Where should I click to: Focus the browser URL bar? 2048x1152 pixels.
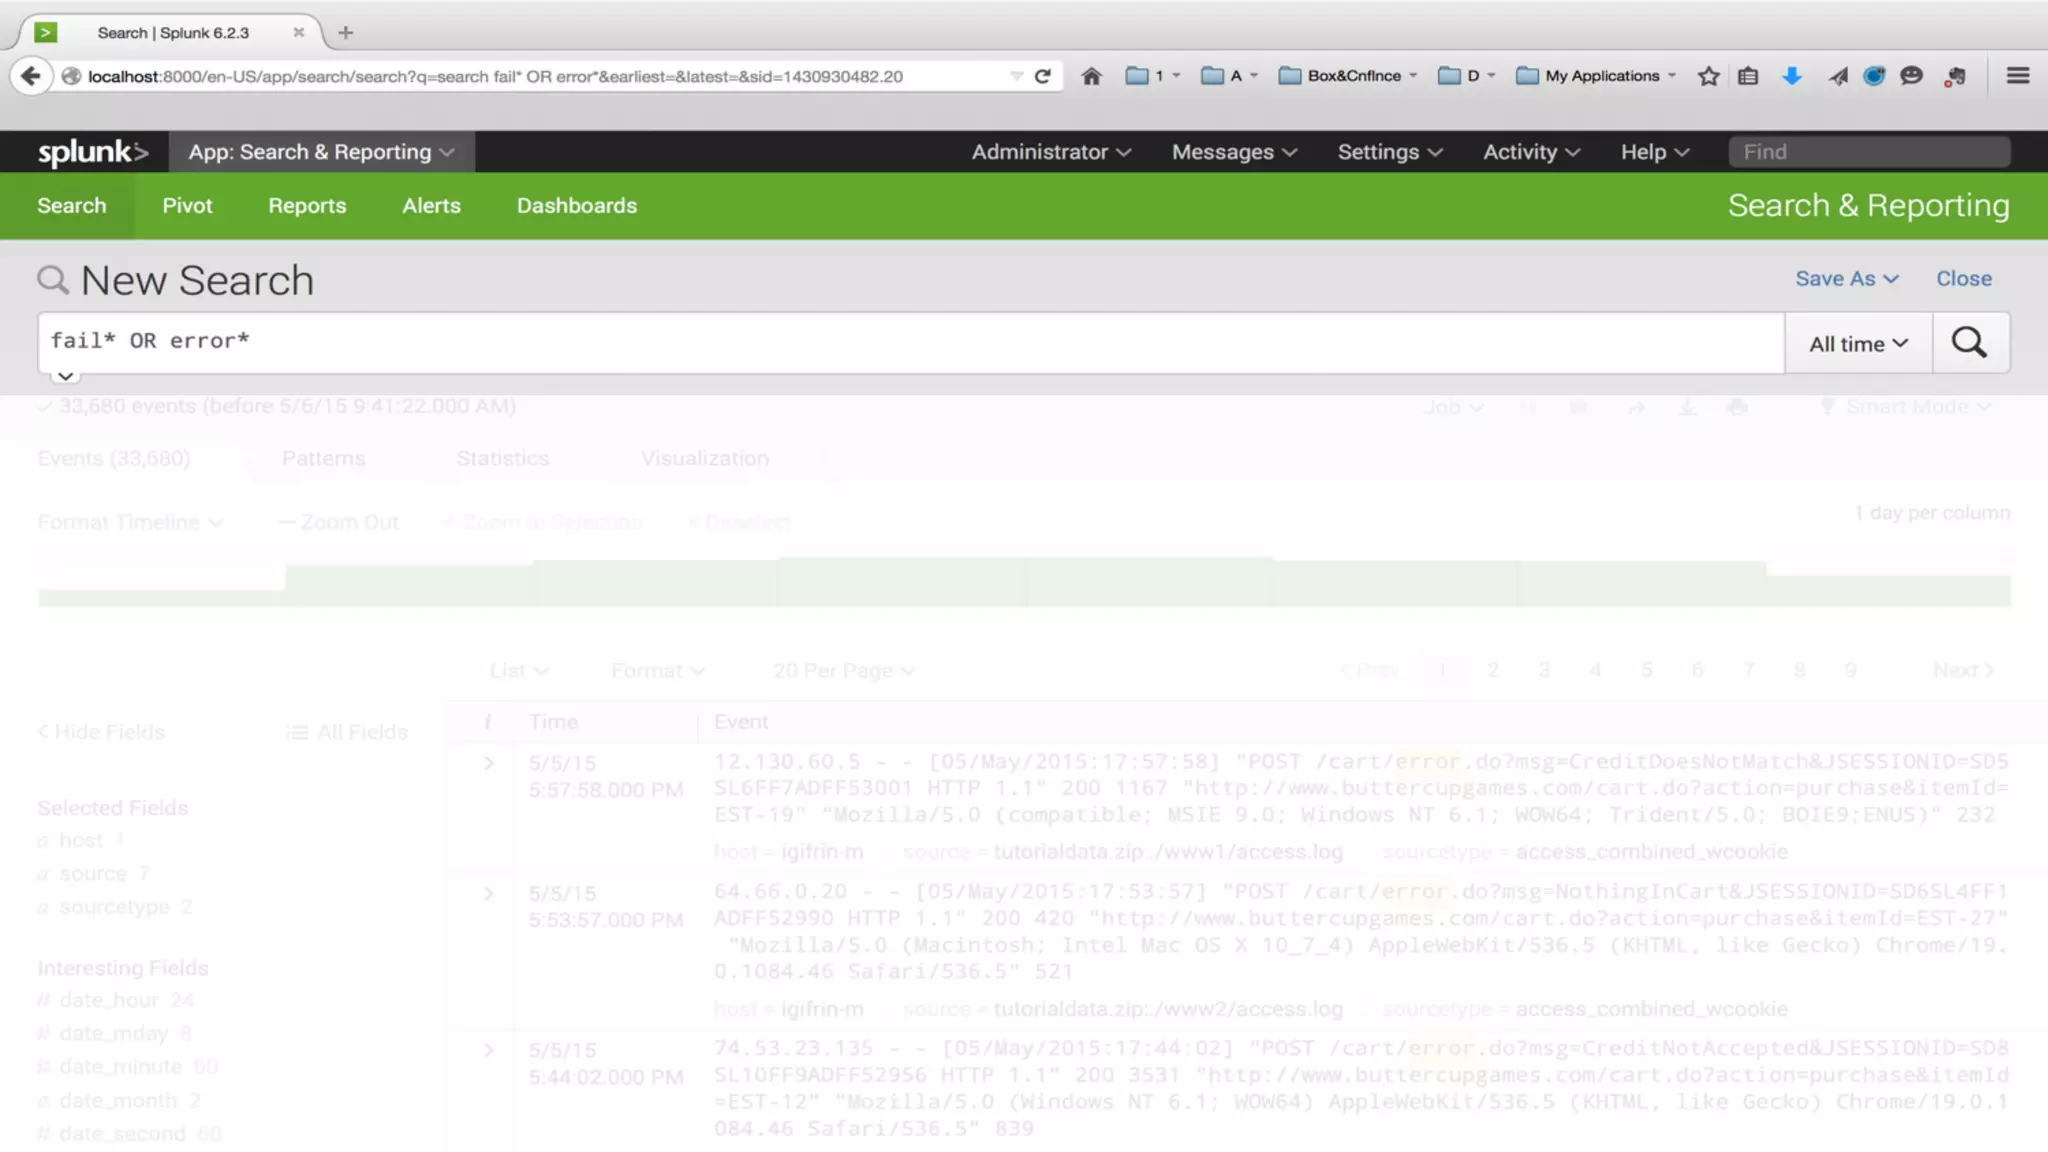[x=540, y=76]
